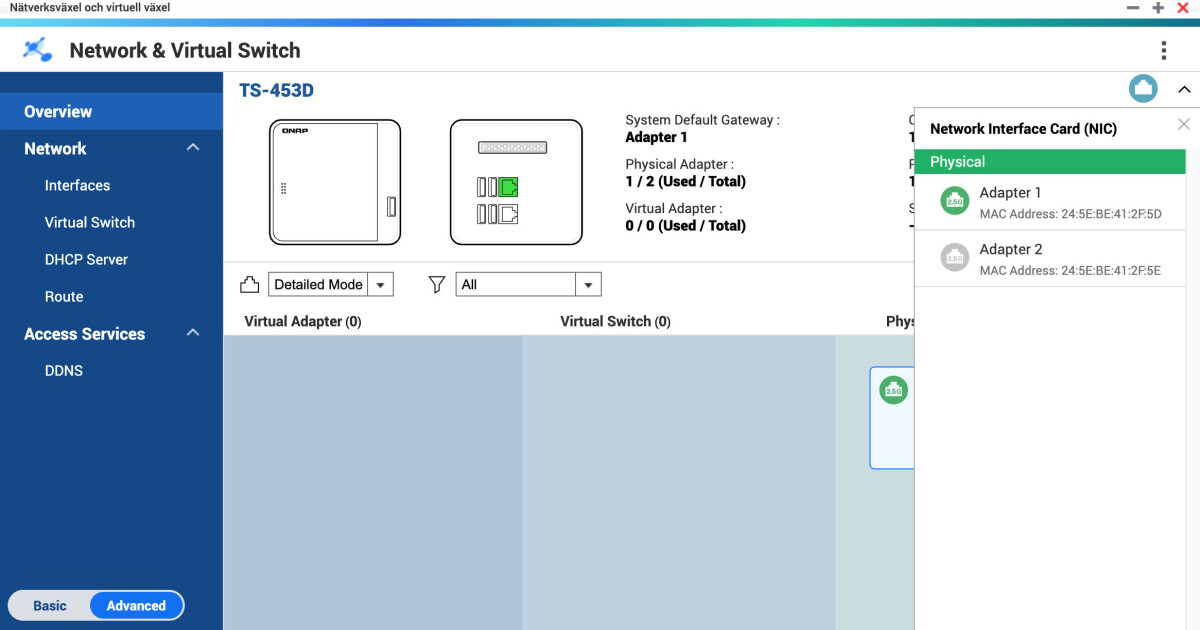Toggle the Network Interface Card panel icon

[1143, 89]
